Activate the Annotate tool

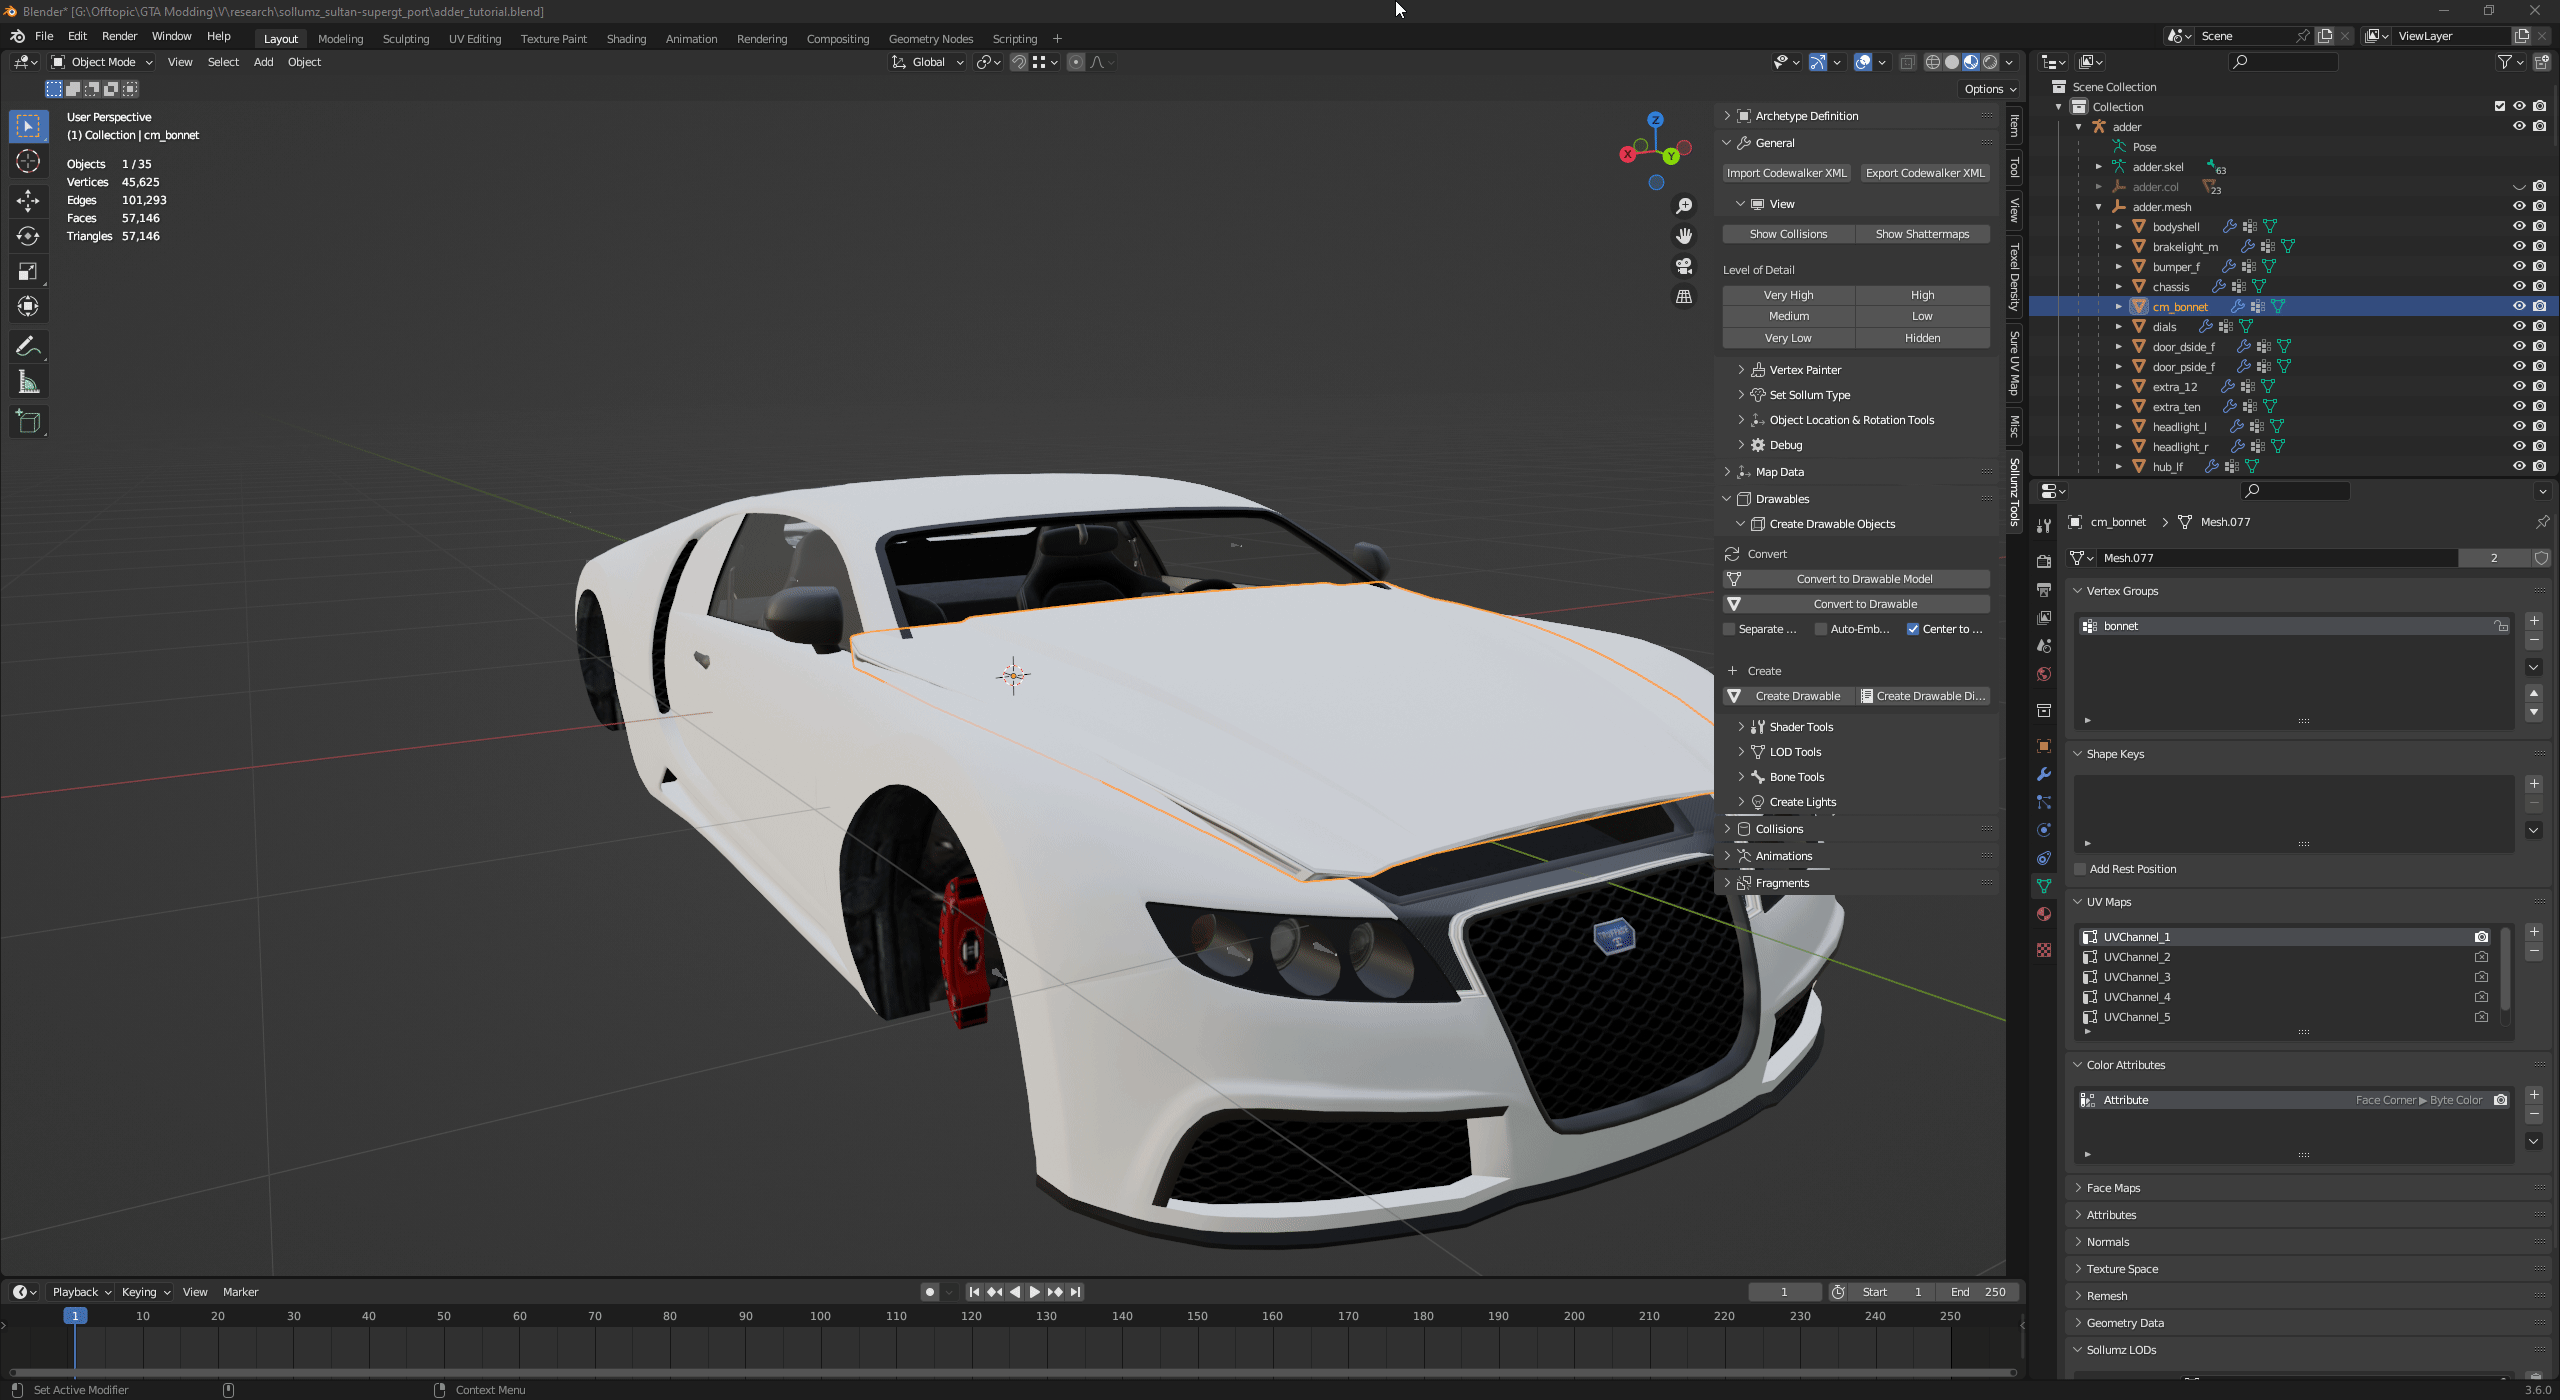pos(28,347)
